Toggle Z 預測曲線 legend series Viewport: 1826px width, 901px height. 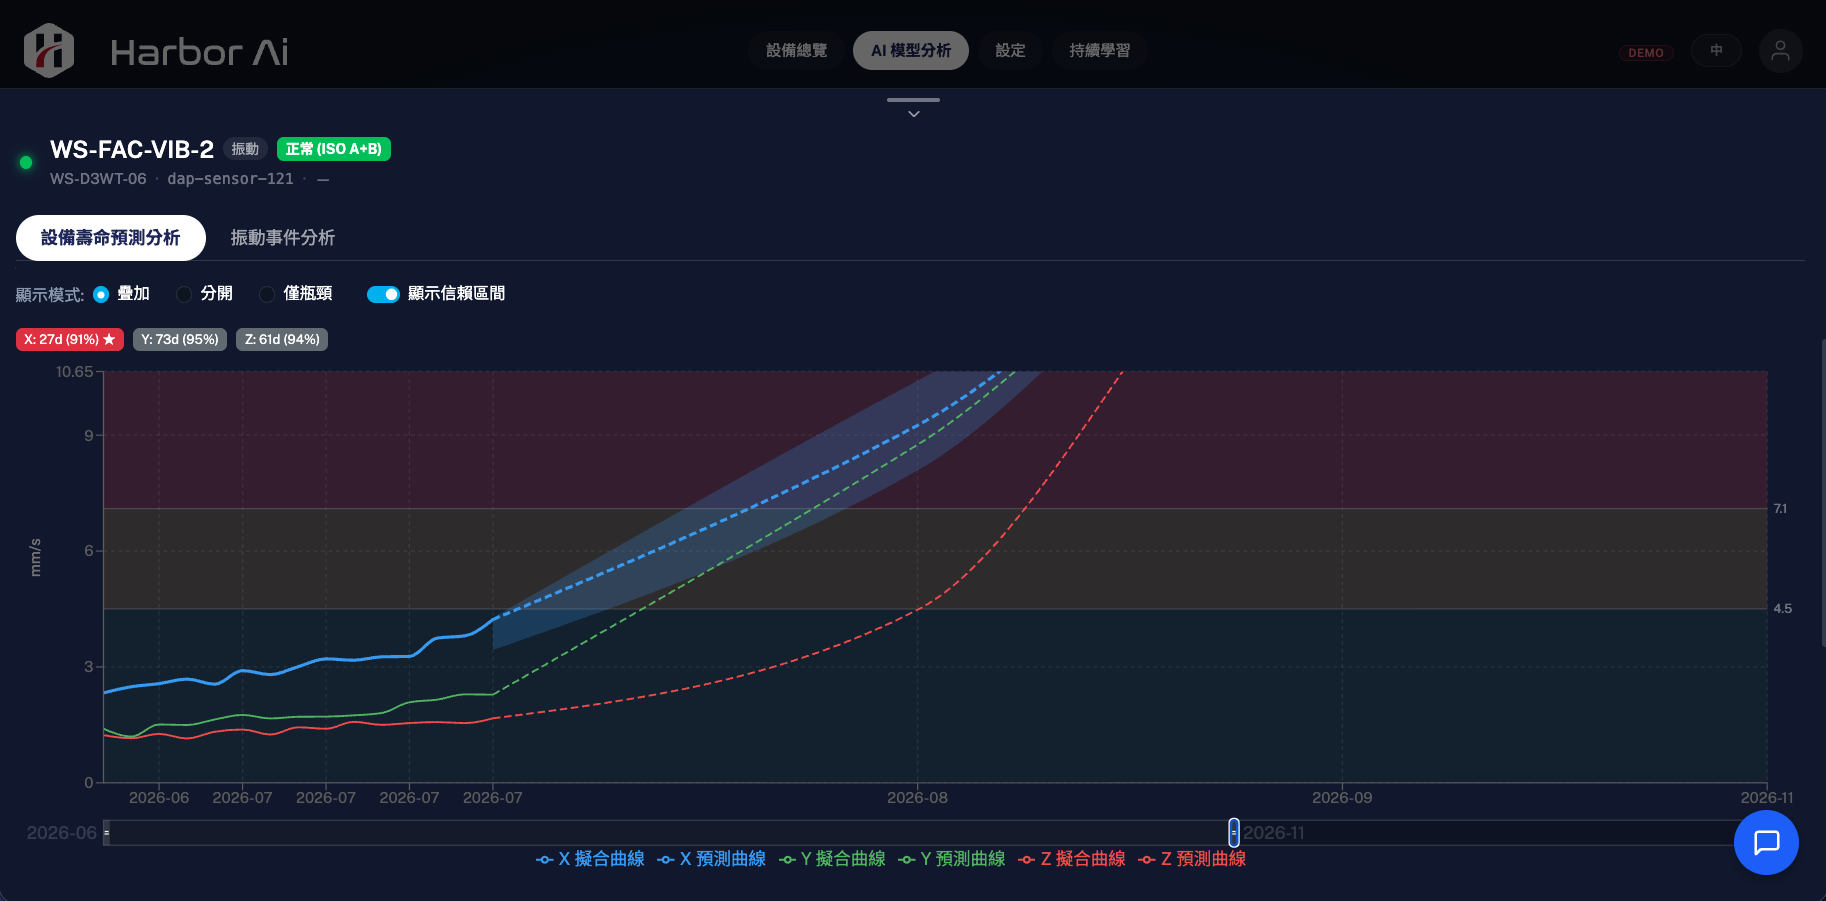click(x=1192, y=859)
